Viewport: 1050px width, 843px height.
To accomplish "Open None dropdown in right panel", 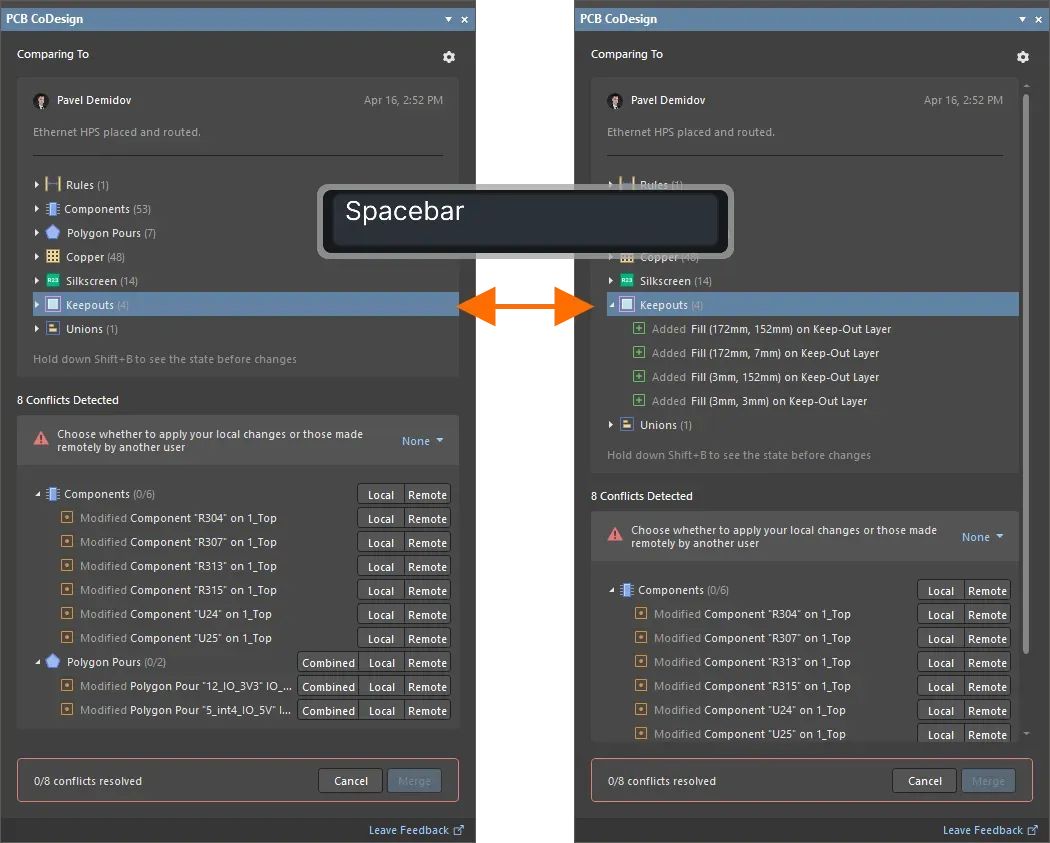I will point(982,536).
